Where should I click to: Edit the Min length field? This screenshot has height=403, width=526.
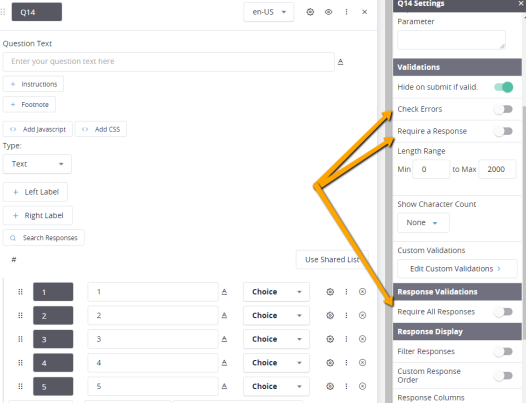click(x=431, y=169)
